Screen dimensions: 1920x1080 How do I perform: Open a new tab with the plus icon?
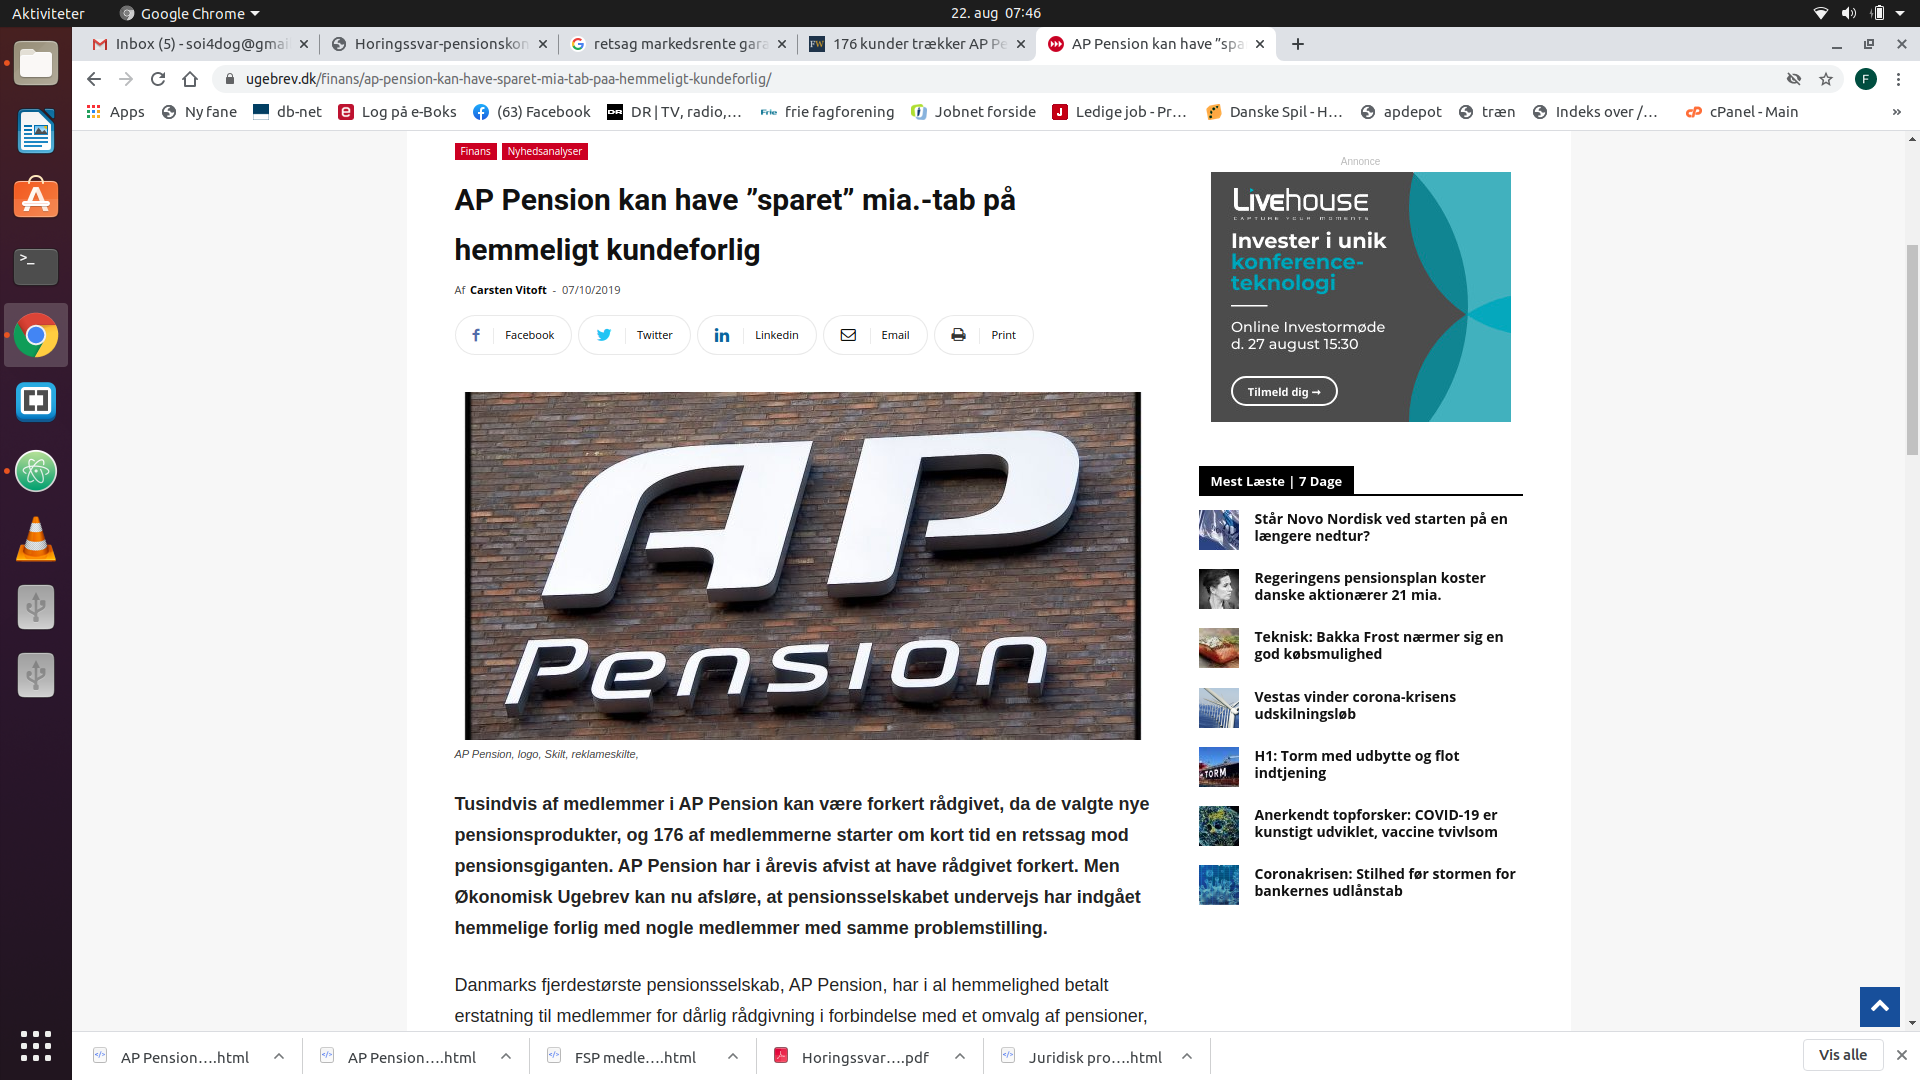coord(1298,44)
